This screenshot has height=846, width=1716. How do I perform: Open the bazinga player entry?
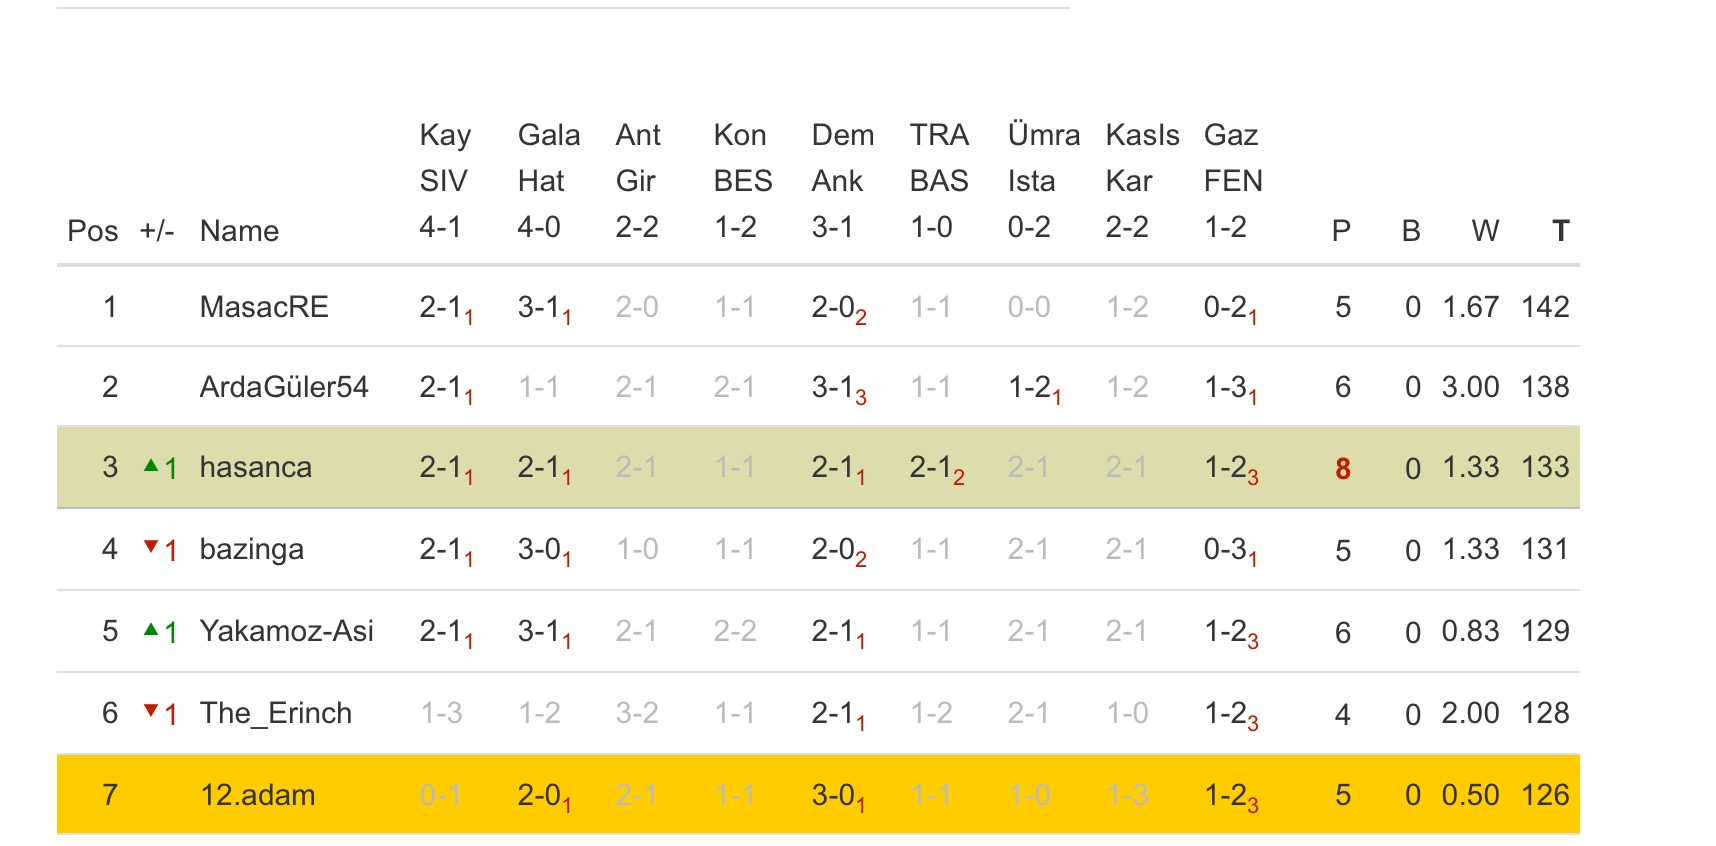point(252,549)
